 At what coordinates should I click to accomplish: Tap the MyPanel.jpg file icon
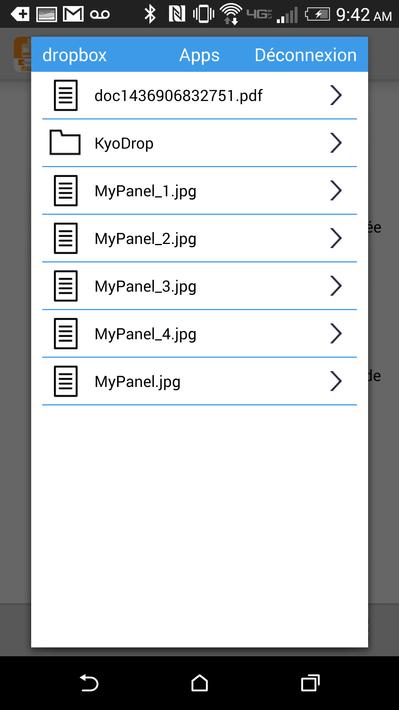click(66, 382)
